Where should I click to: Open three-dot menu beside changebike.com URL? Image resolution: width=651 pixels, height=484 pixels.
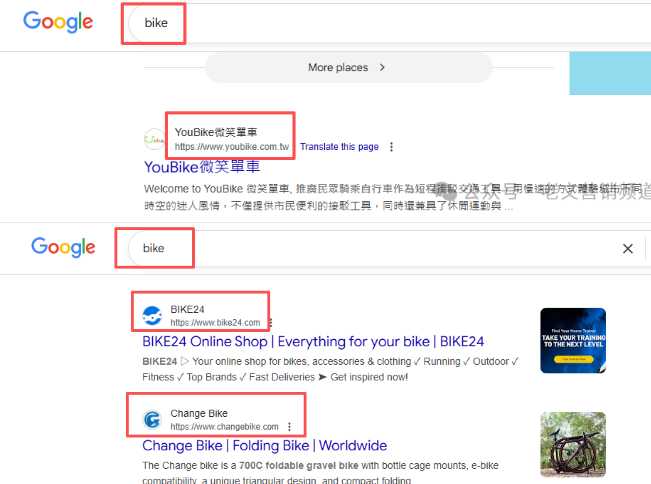(290, 427)
